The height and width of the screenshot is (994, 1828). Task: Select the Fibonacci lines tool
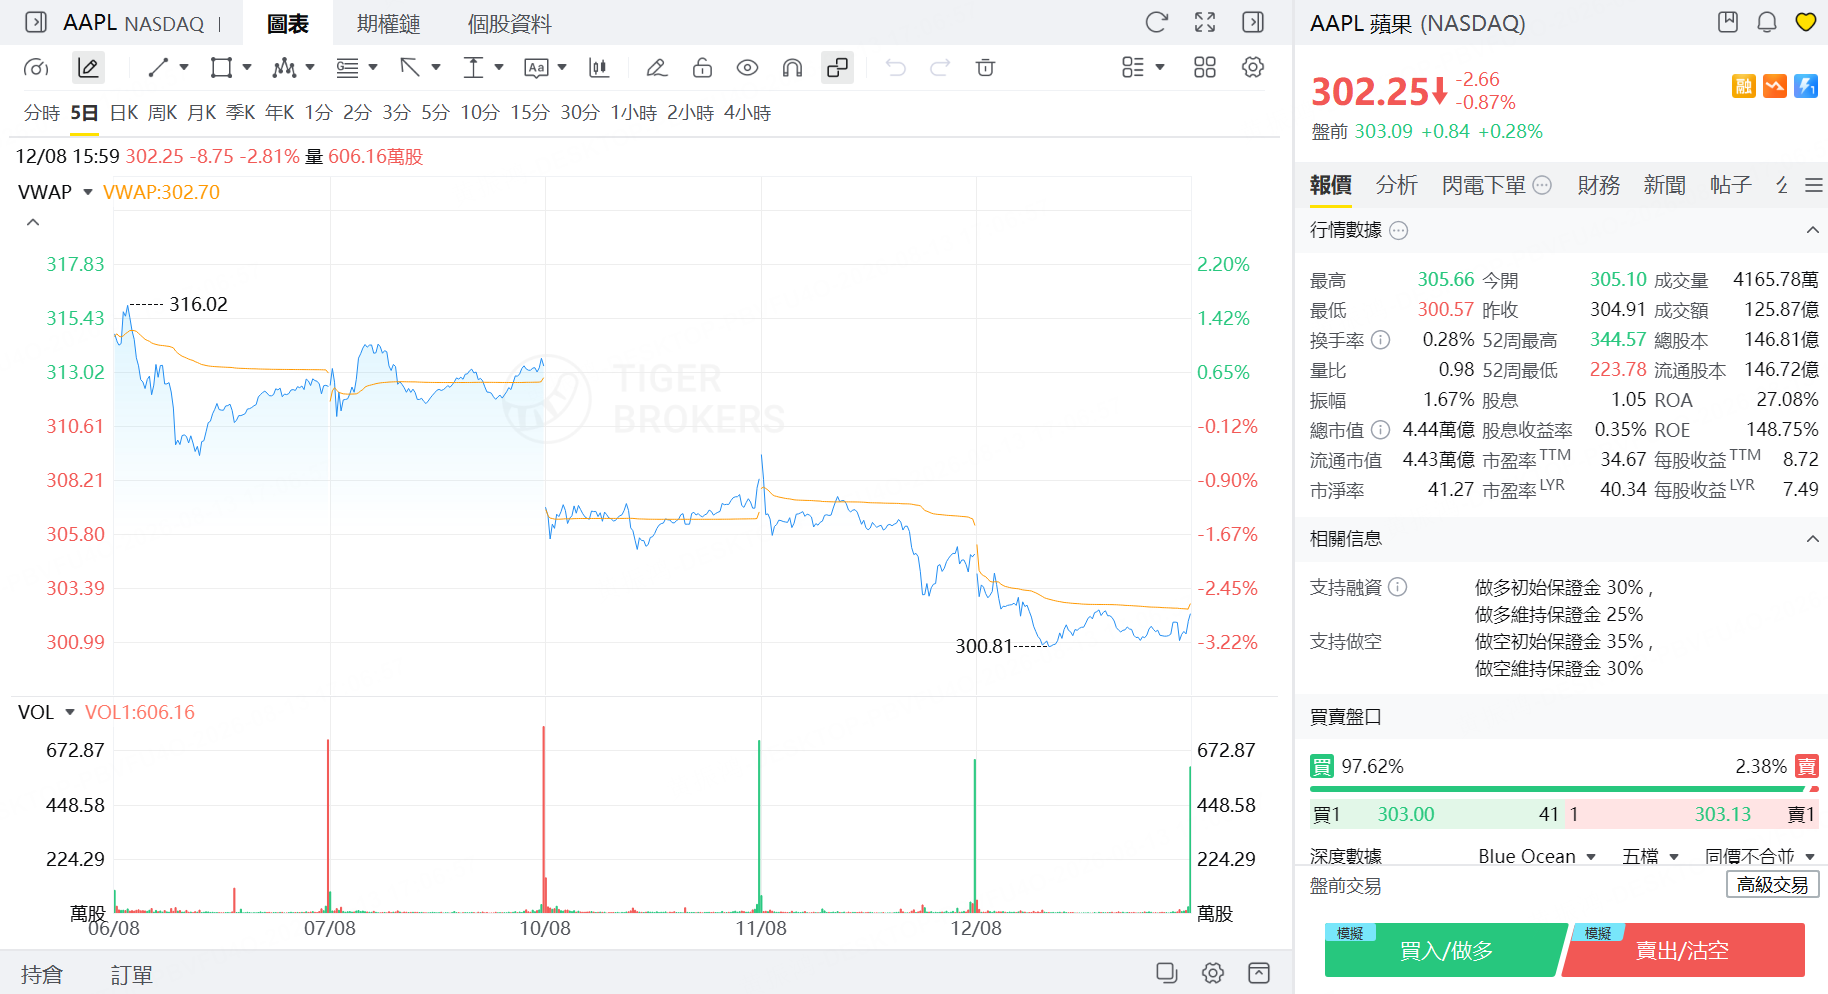(x=347, y=68)
